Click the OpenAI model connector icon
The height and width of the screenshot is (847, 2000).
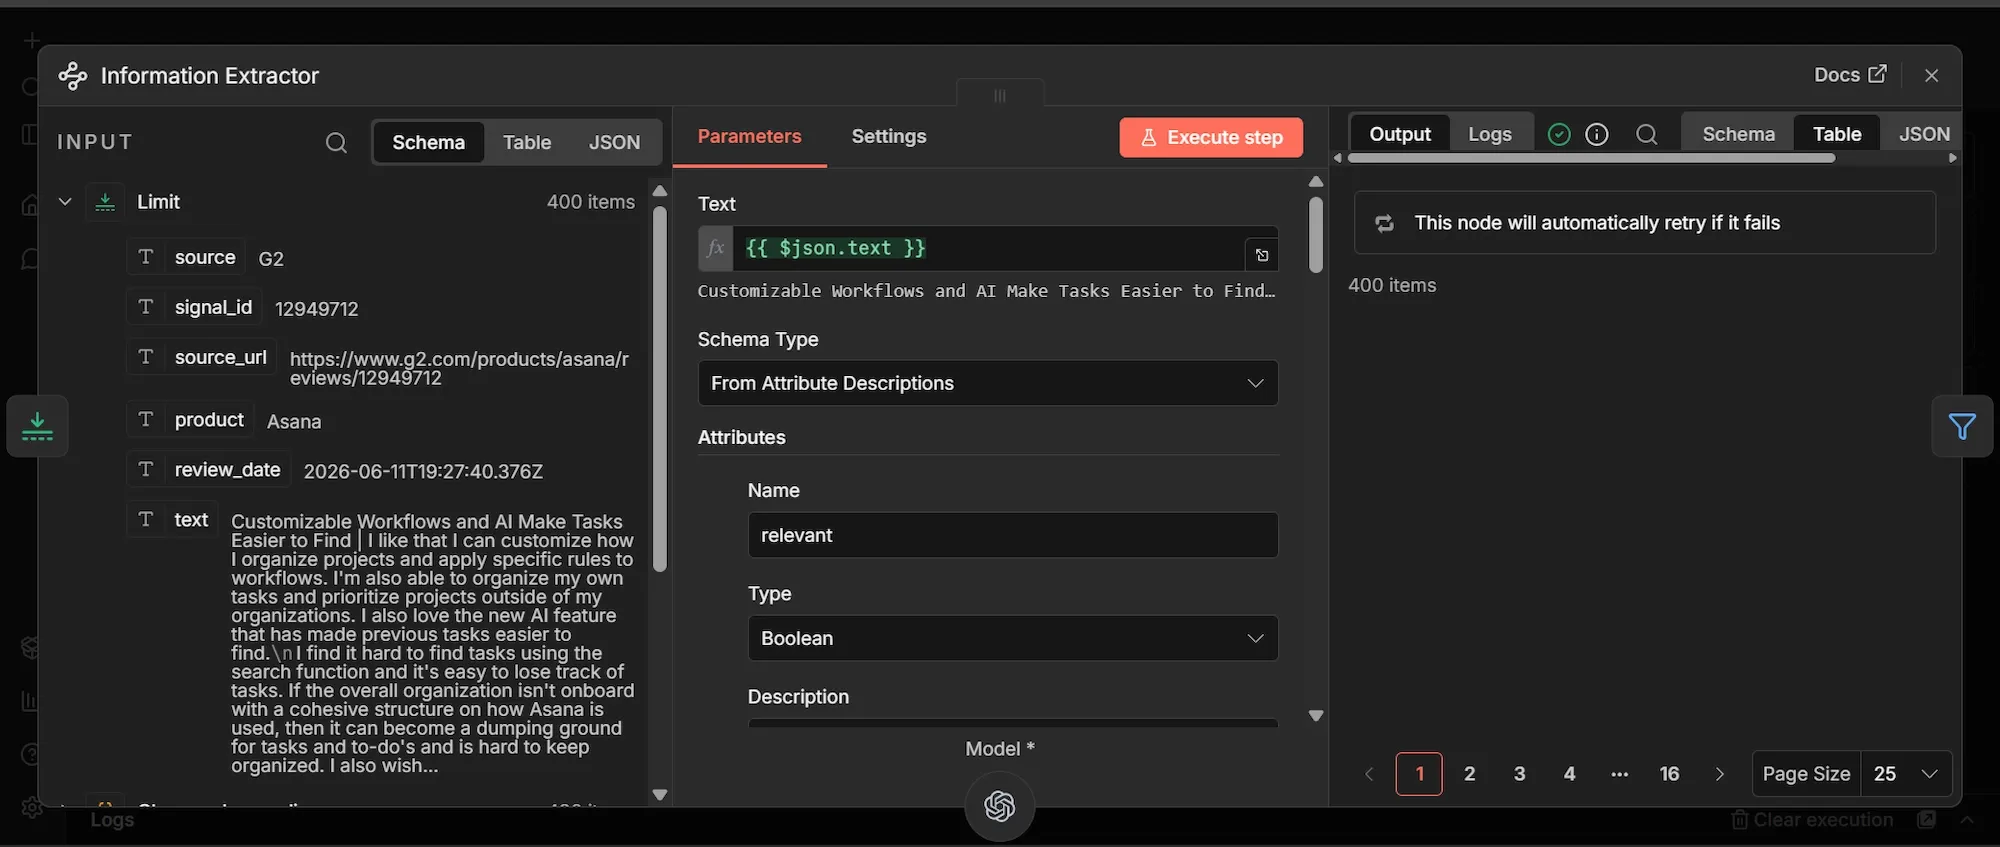1000,806
